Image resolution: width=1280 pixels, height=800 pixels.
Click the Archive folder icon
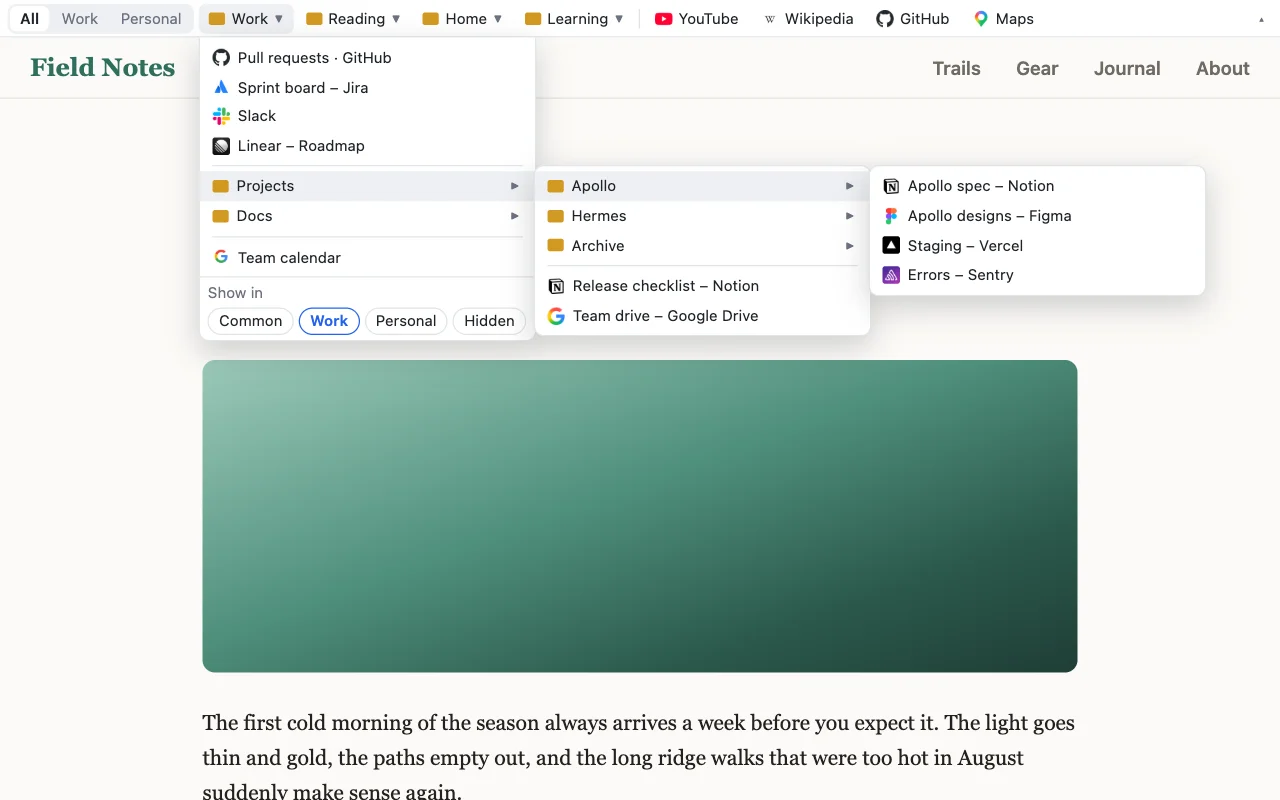tap(555, 246)
